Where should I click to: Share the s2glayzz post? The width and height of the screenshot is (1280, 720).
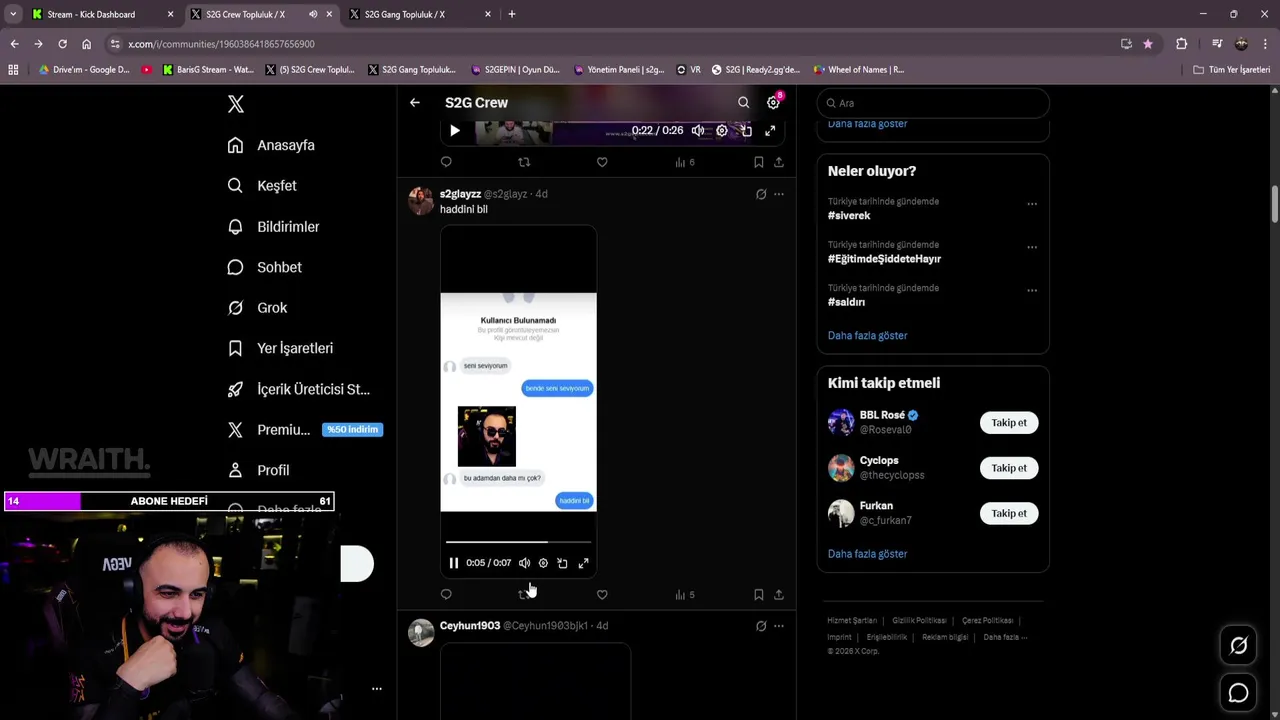point(779,594)
